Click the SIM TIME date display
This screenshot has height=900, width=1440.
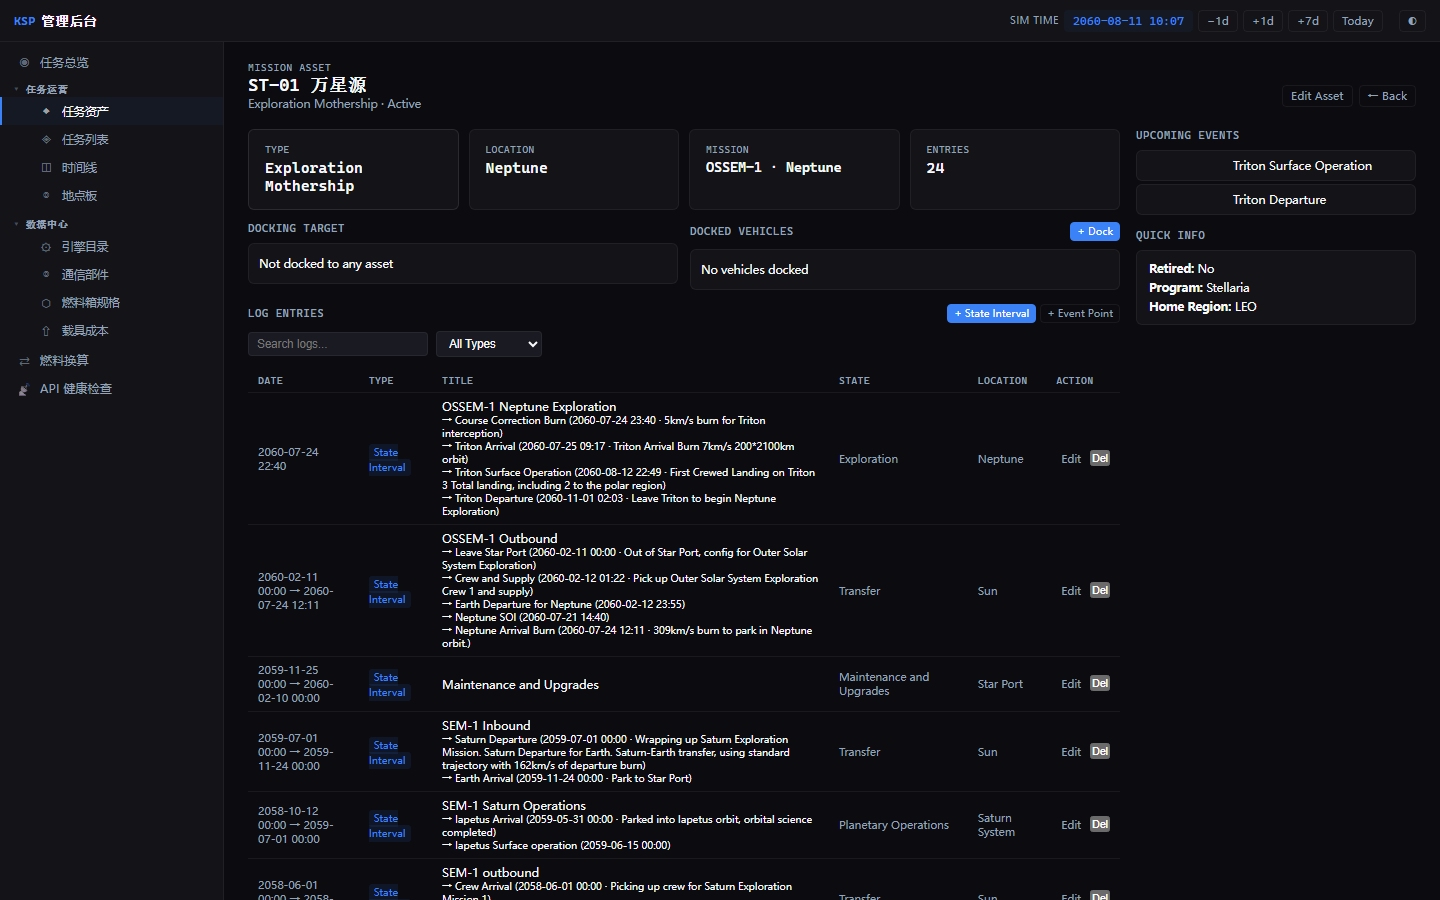tap(1128, 21)
